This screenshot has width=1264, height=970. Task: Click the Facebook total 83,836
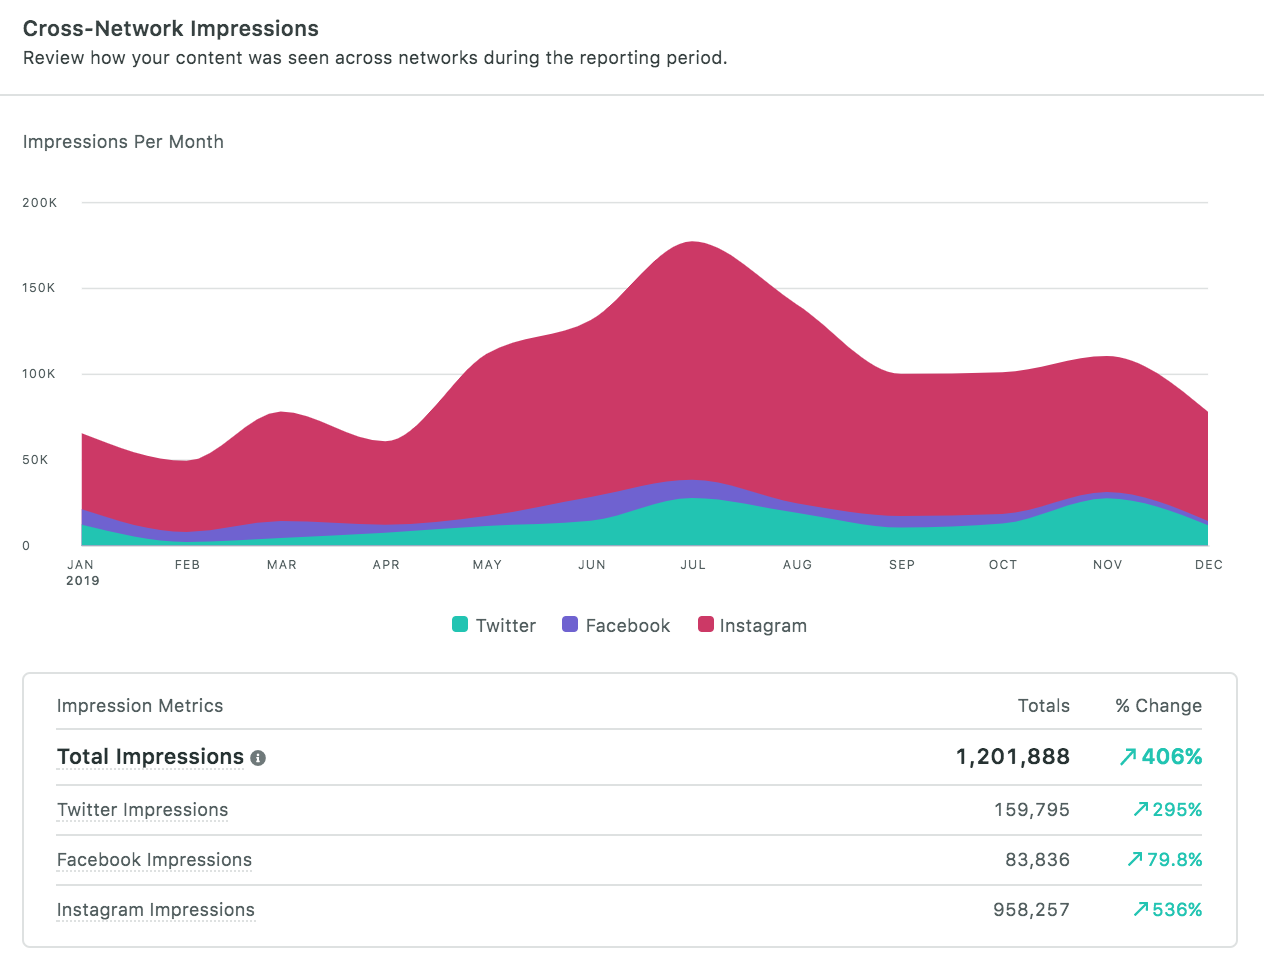(x=1038, y=860)
